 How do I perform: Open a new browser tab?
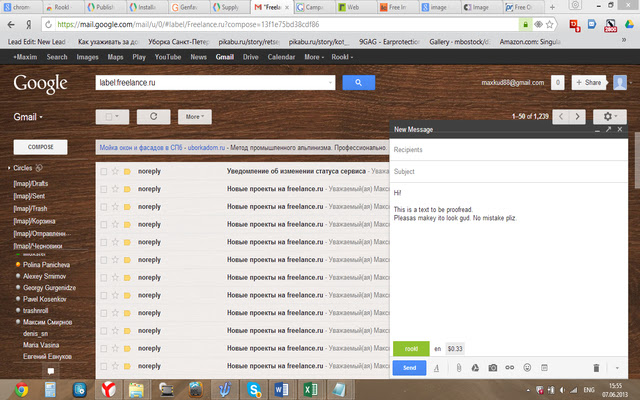pos(552,7)
